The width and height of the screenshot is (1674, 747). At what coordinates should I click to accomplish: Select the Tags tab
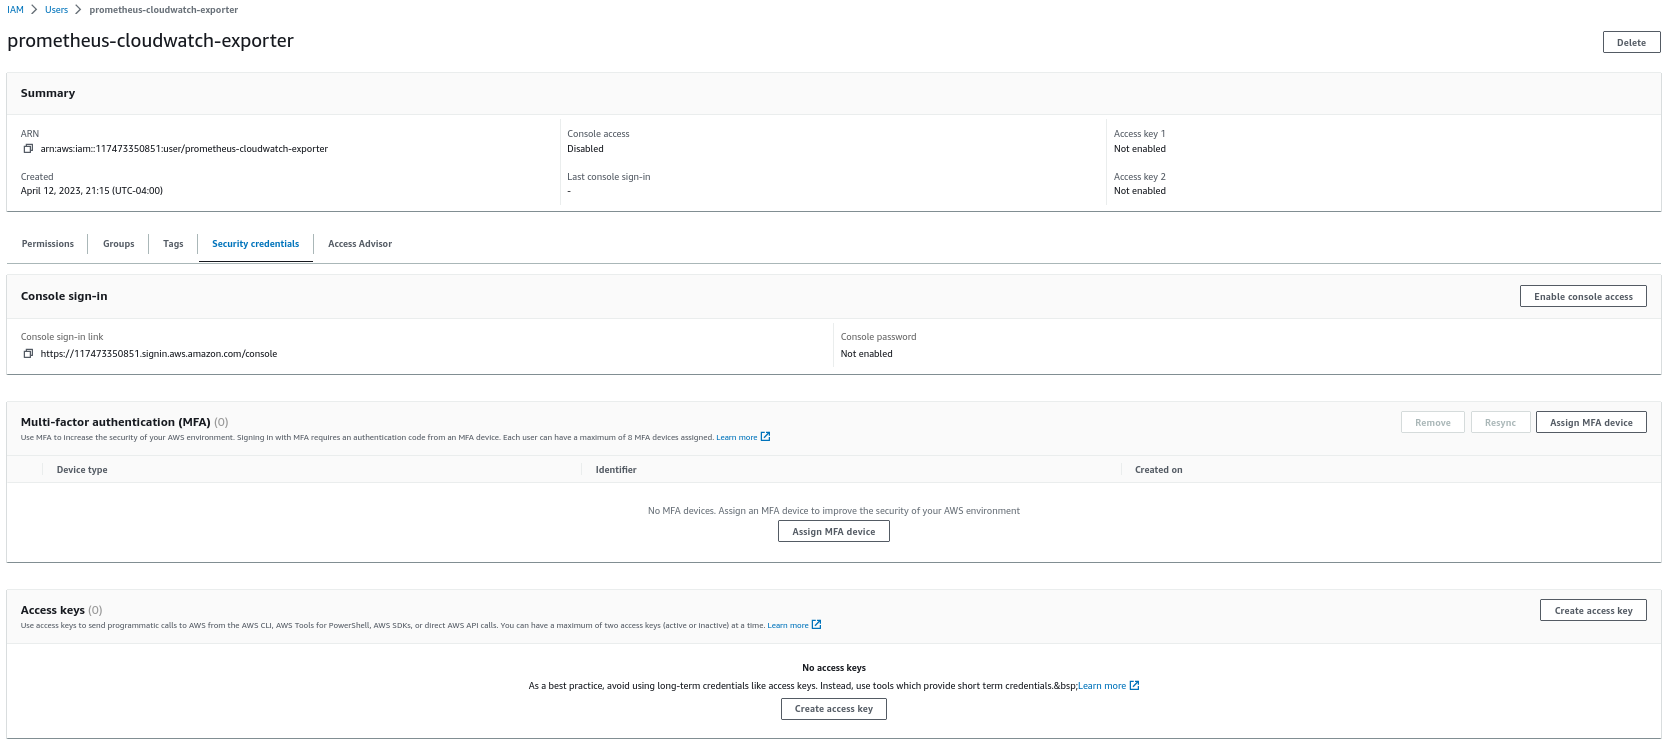[x=173, y=244]
